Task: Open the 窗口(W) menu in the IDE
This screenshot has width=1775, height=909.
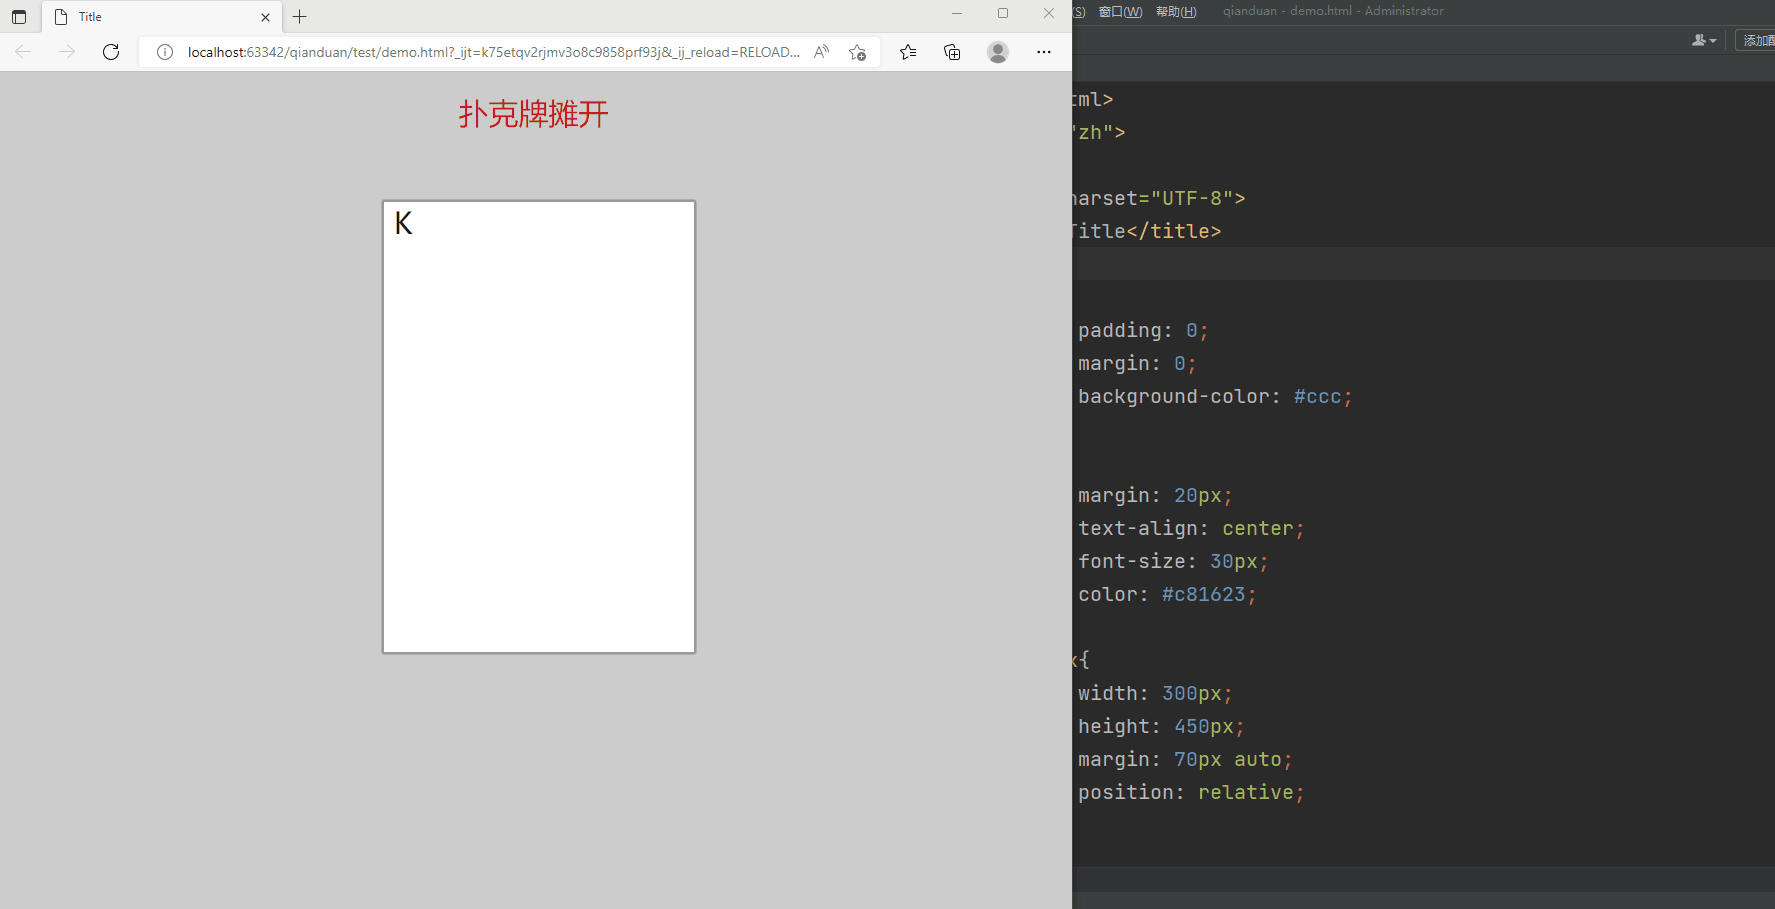Action: (1120, 11)
